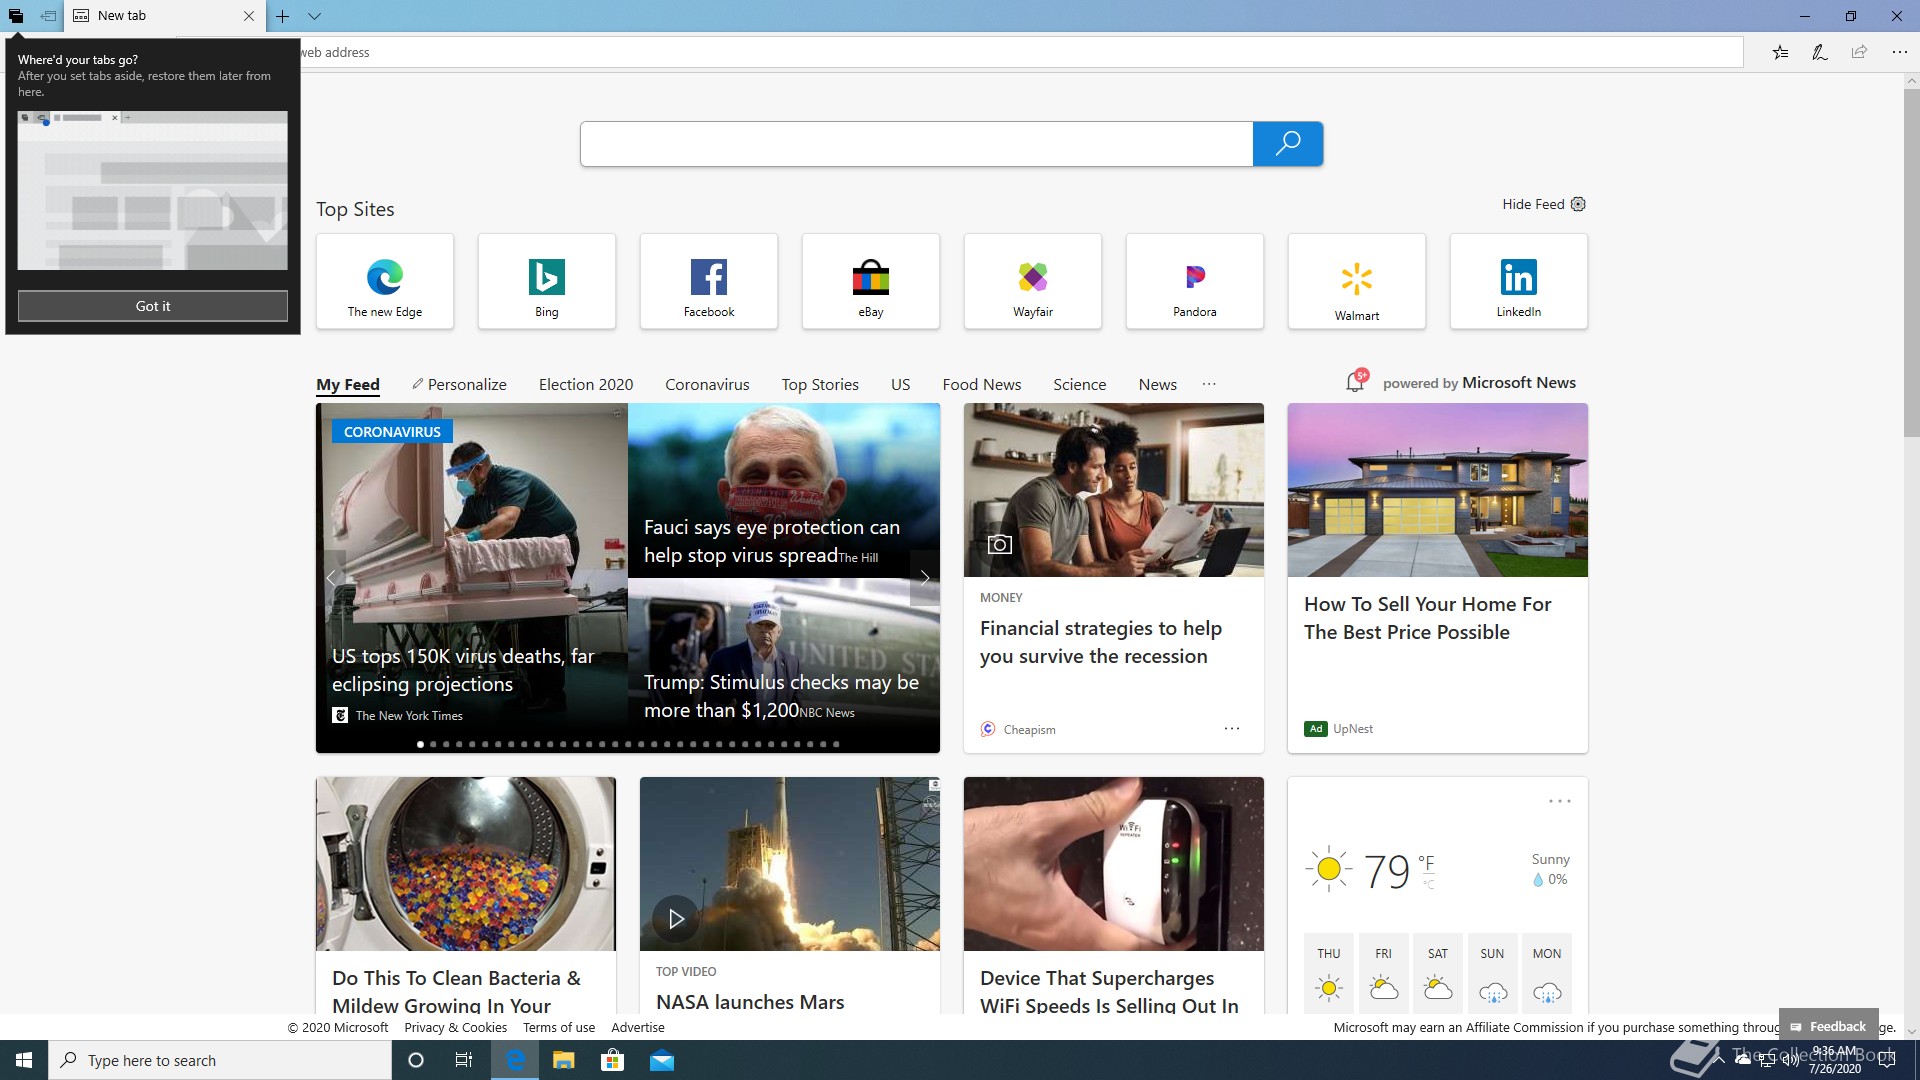Open the eBay top site tile
Viewport: 1920px width, 1080px height.
[871, 281]
